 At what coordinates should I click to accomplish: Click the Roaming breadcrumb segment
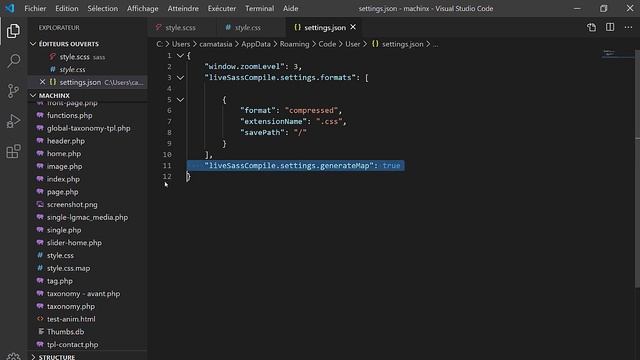tap(294, 44)
